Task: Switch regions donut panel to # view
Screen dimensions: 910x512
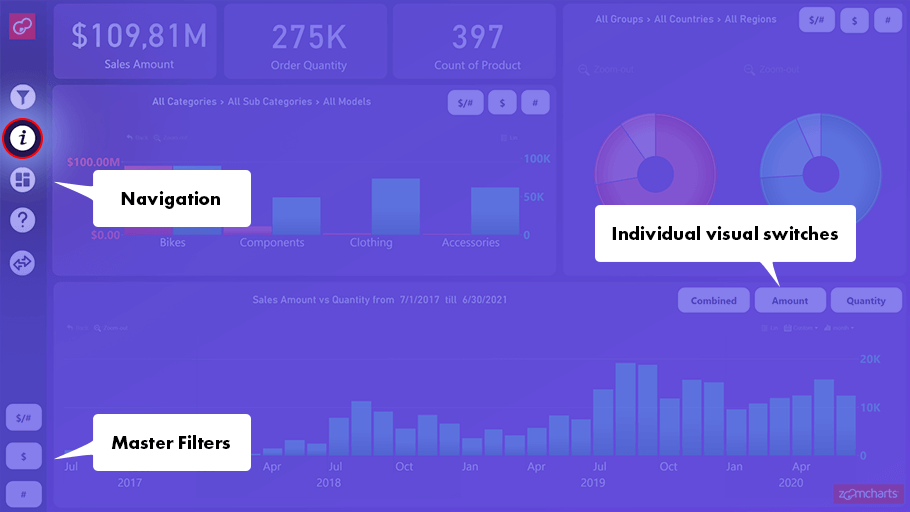Action: [887, 20]
